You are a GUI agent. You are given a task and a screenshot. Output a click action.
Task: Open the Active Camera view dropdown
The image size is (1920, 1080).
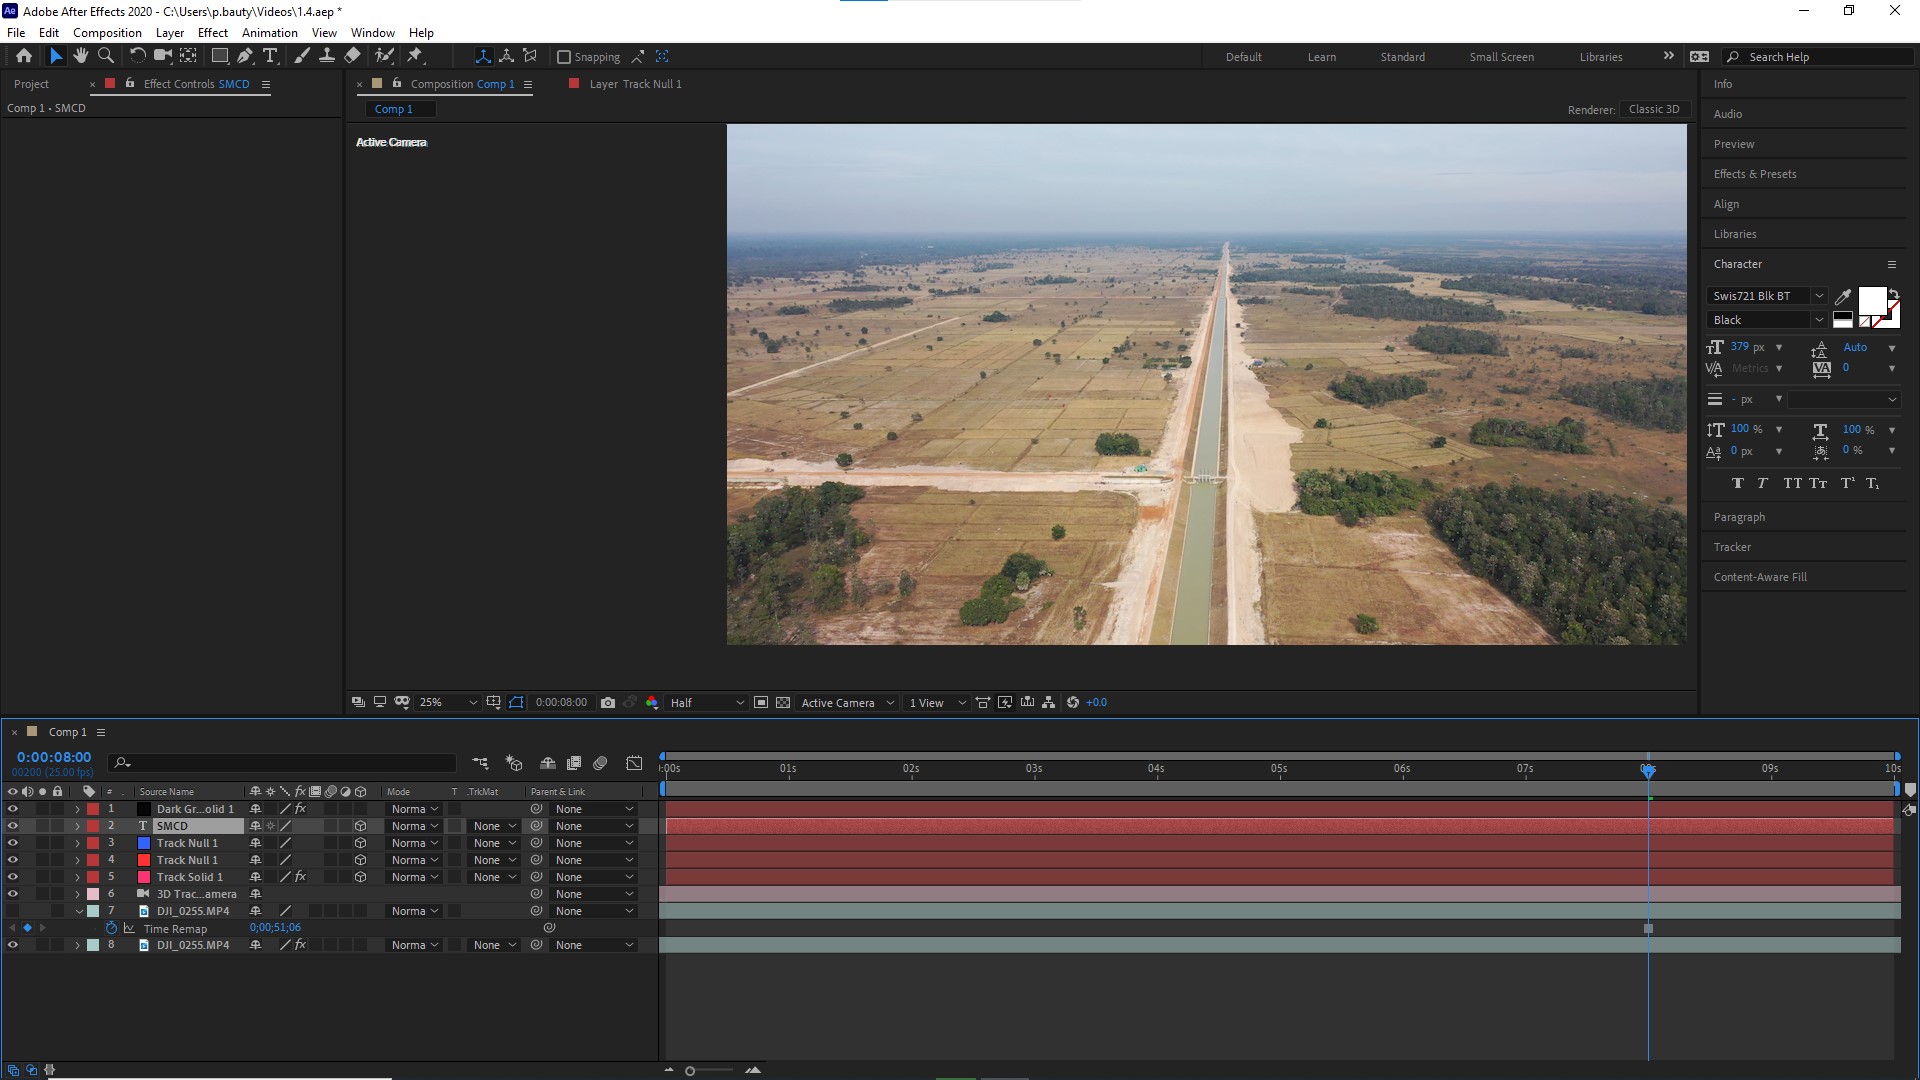click(845, 702)
